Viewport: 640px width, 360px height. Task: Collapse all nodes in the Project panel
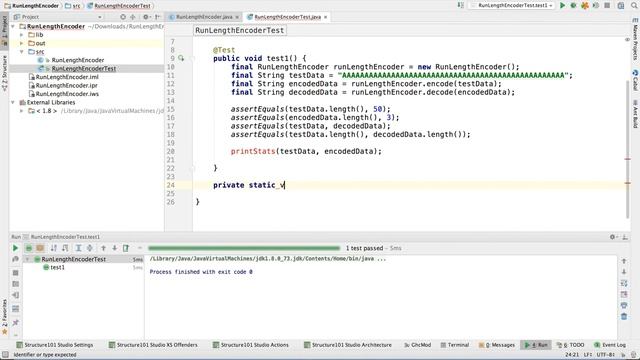(133, 17)
